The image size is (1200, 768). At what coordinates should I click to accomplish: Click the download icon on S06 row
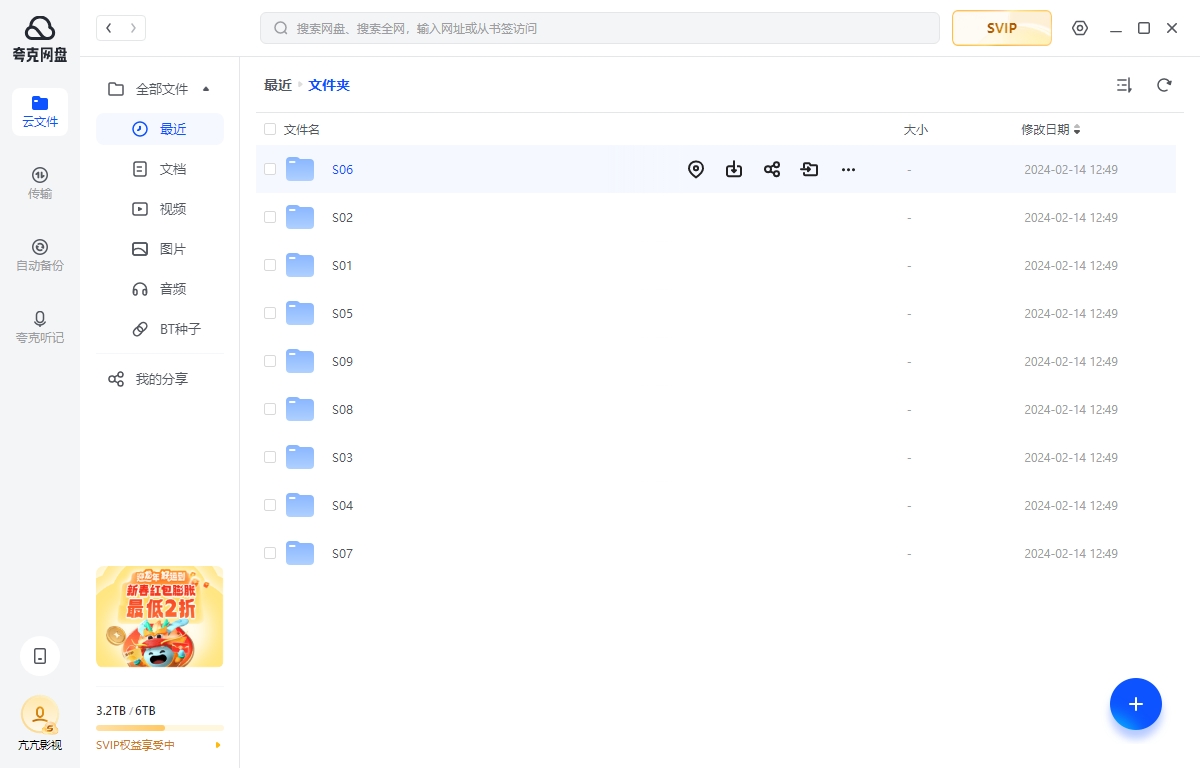tap(734, 170)
